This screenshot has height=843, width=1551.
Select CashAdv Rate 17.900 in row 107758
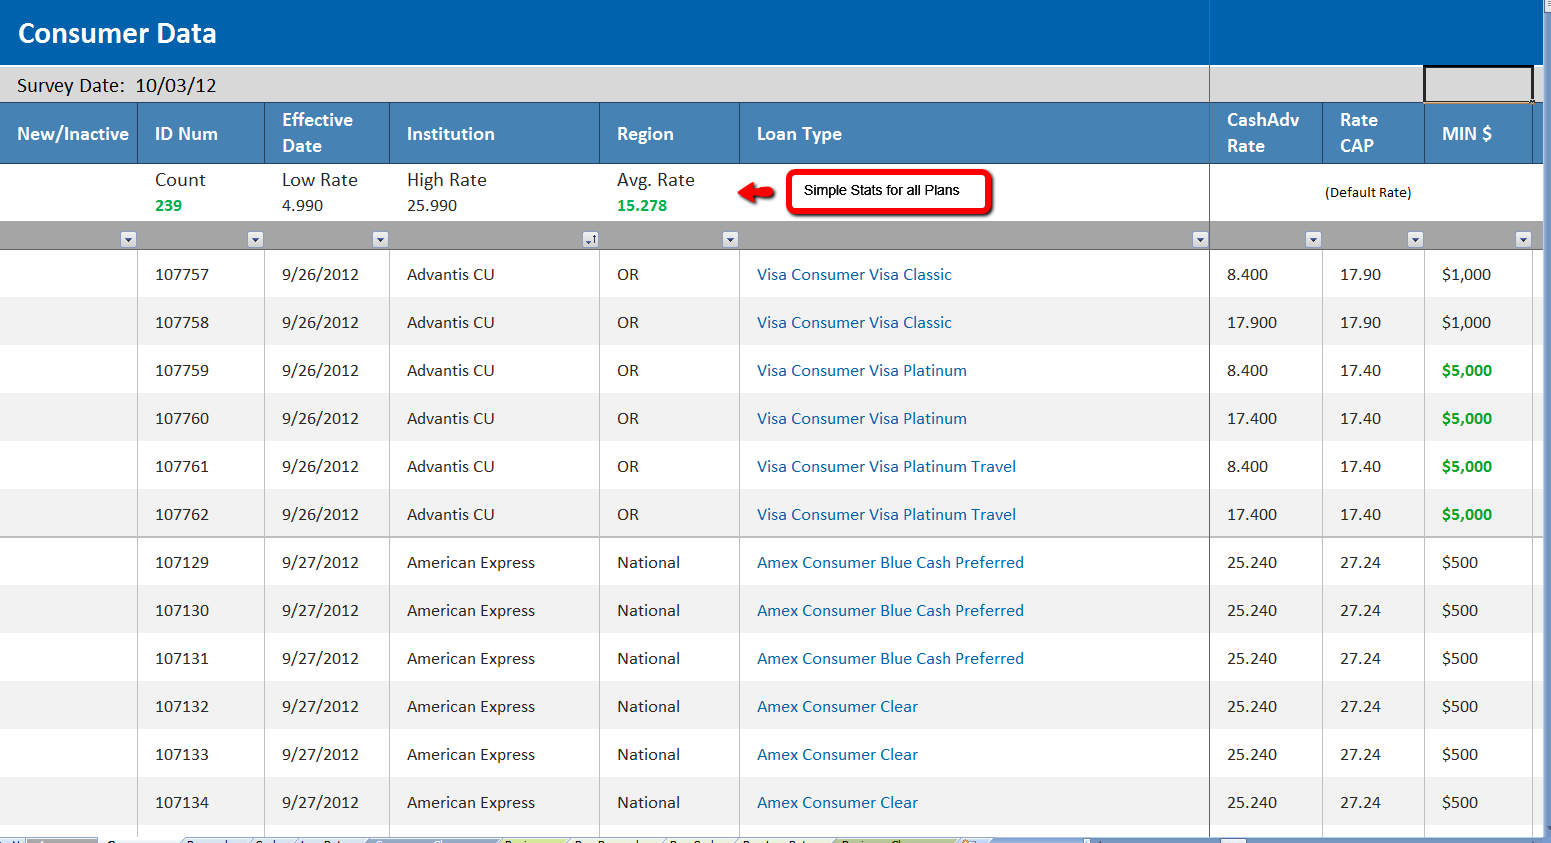(x=1266, y=322)
